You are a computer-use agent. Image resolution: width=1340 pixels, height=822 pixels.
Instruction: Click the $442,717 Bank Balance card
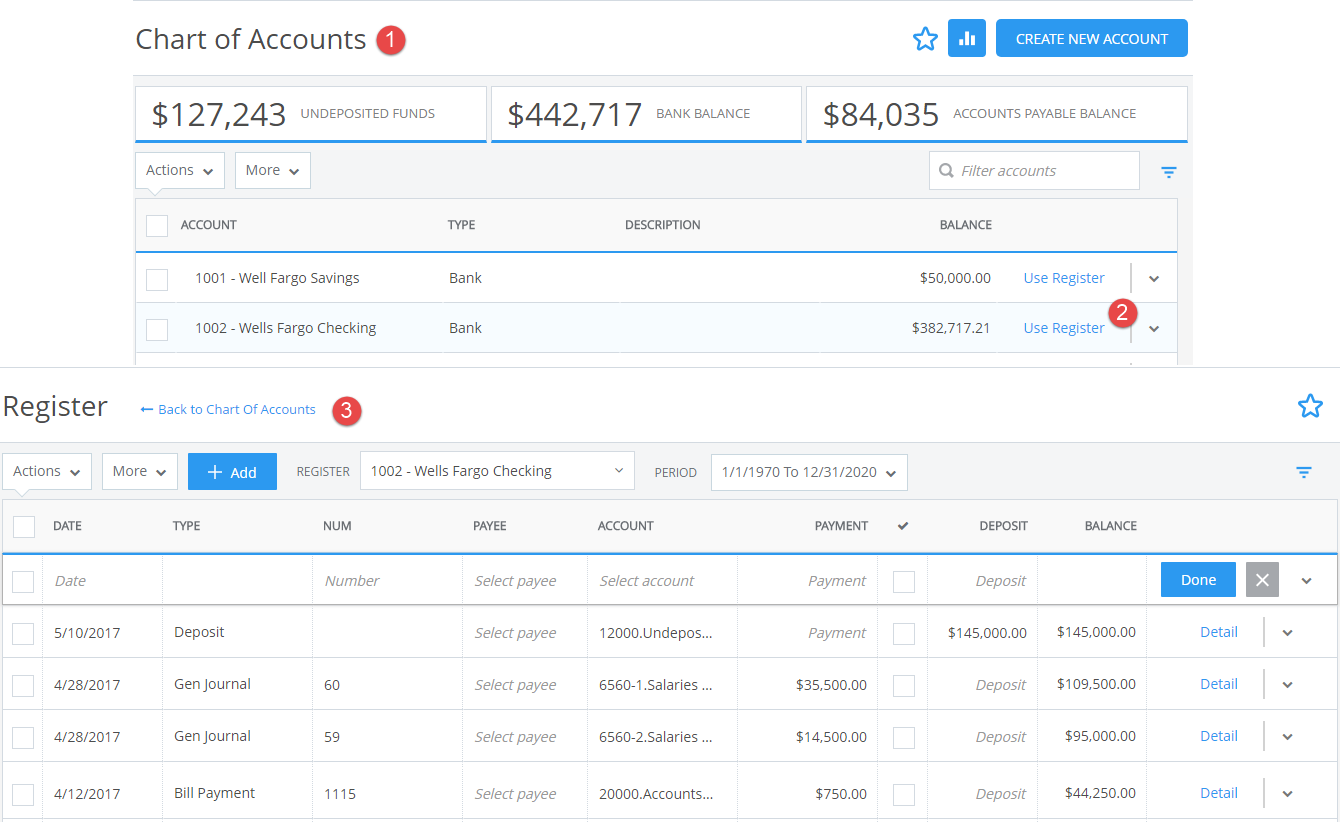pyautogui.click(x=646, y=114)
